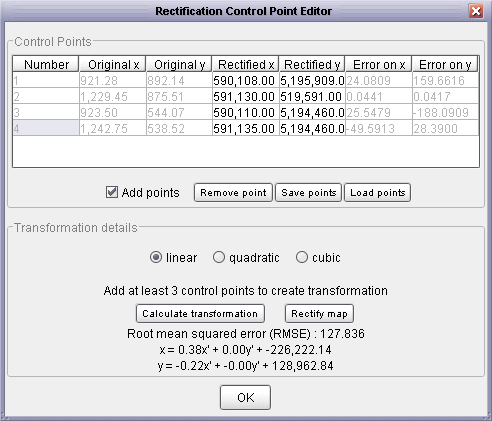Screen dimensions: 492x421
Task: Select highlighted control point number 4 cell
Action: (x=46, y=128)
